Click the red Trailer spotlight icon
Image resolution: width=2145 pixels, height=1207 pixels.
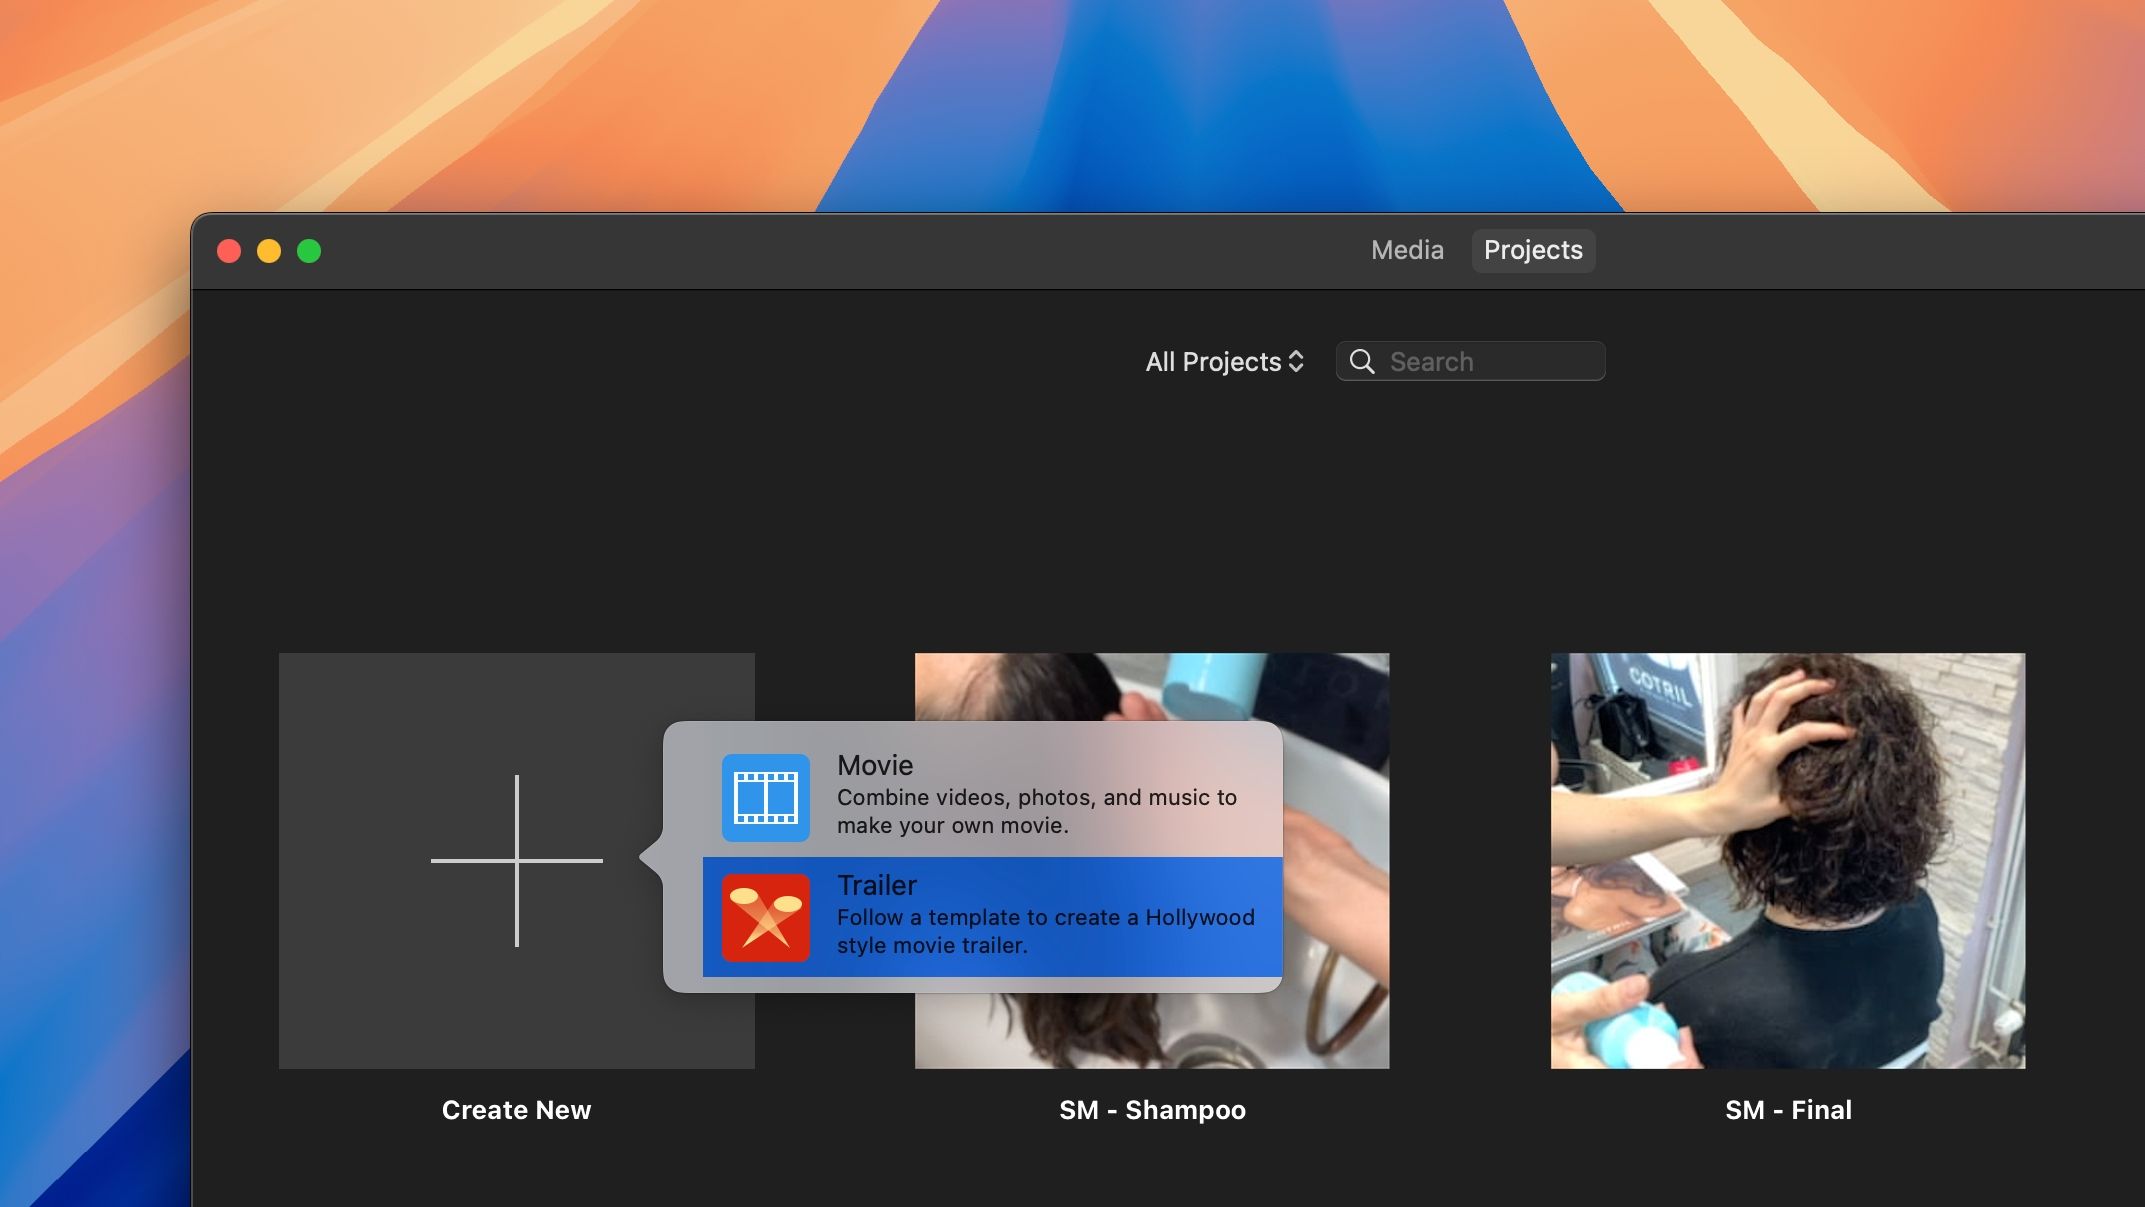(x=765, y=917)
